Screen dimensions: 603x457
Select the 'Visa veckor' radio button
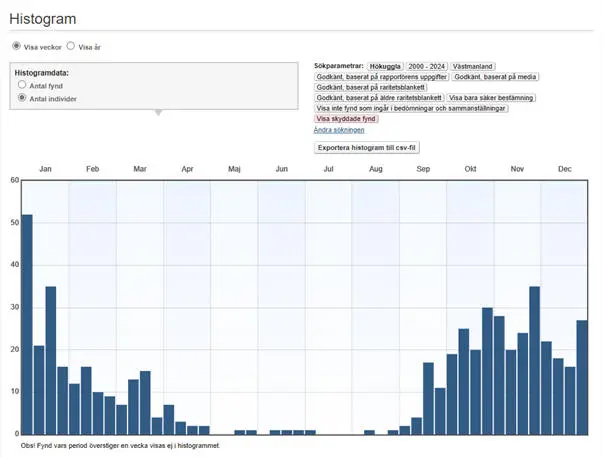pos(17,46)
